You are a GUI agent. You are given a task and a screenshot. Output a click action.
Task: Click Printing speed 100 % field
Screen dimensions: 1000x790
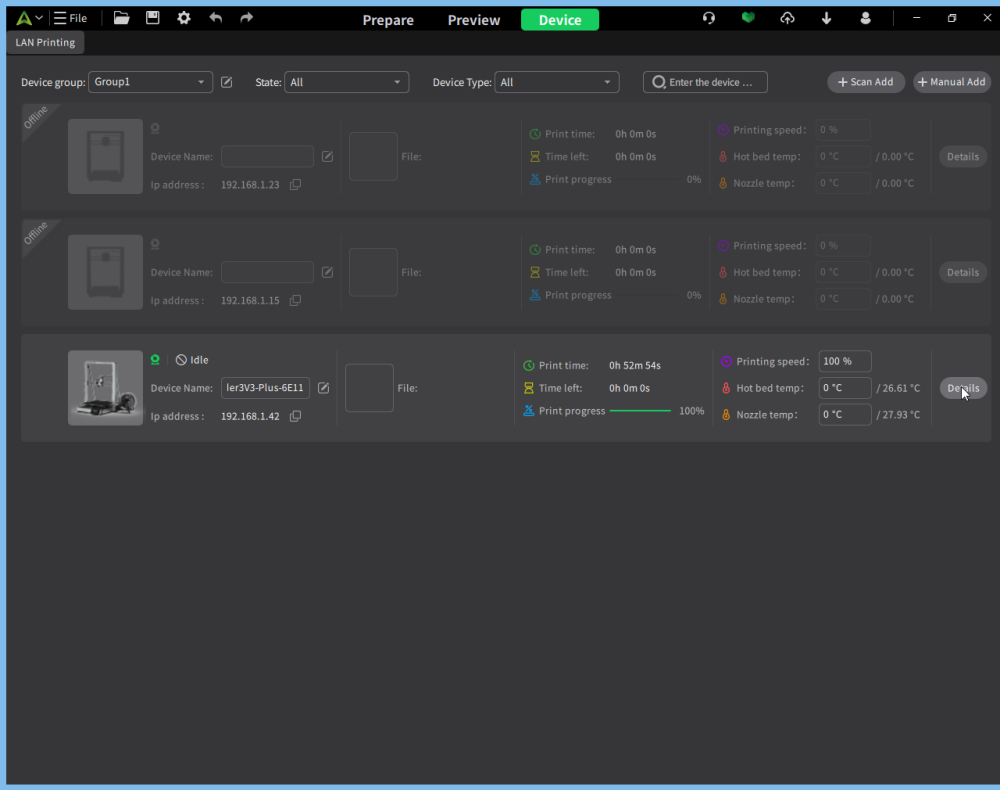844,361
